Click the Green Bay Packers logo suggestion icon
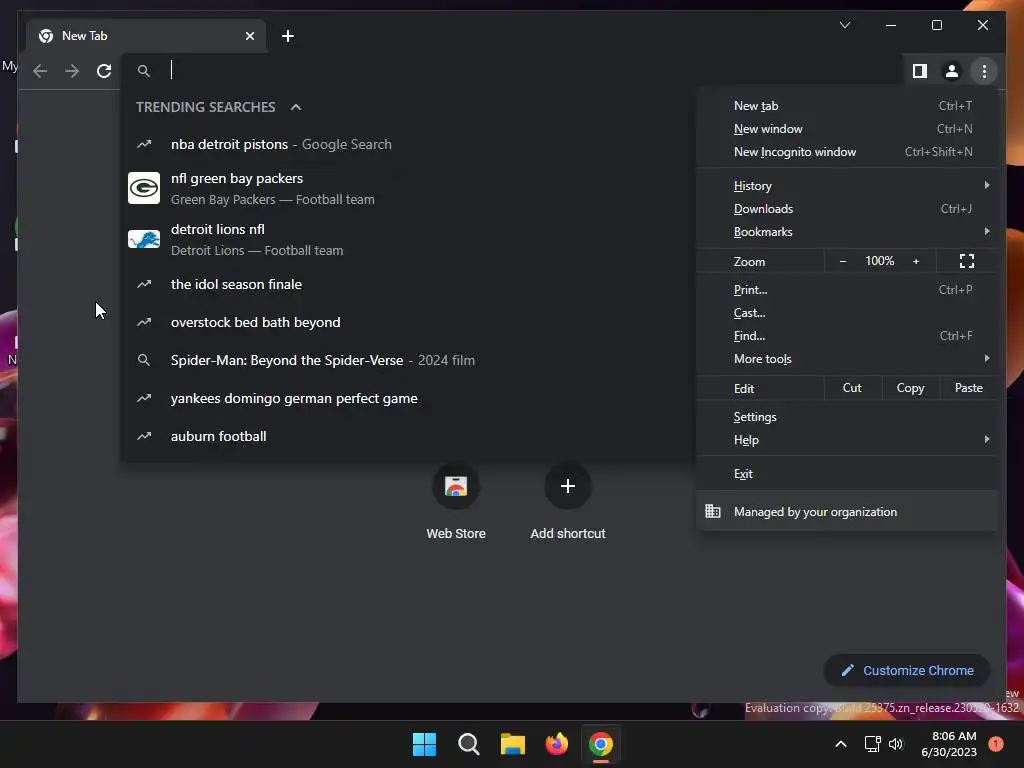1024x768 pixels. point(144,188)
